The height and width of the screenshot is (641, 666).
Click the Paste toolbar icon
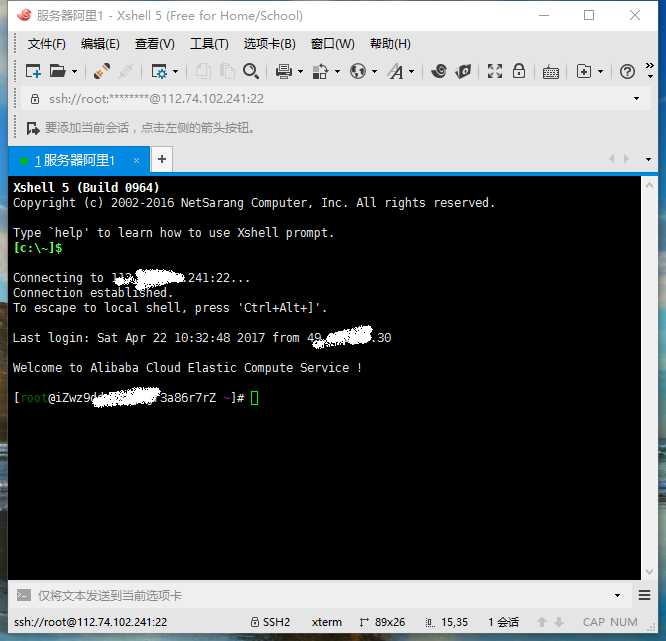coord(227,71)
